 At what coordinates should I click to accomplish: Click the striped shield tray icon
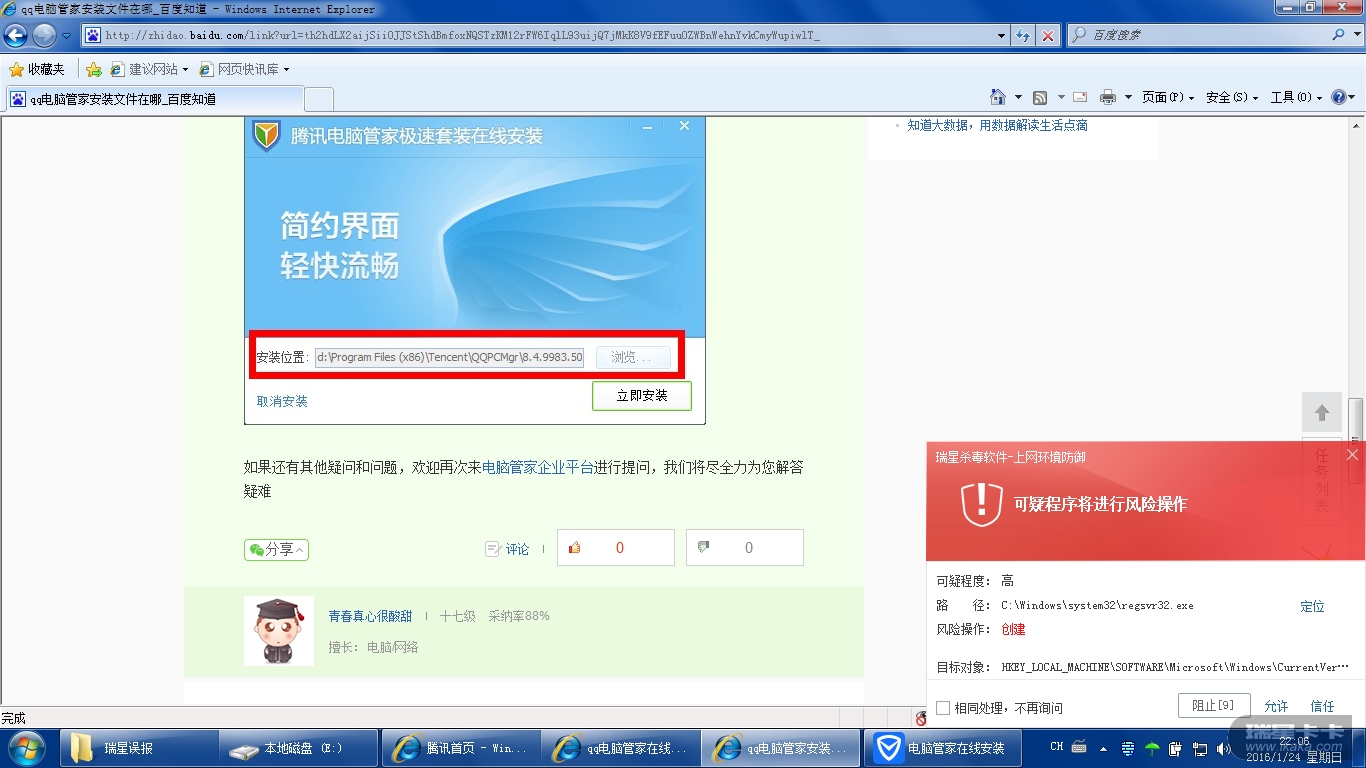coord(1128,748)
